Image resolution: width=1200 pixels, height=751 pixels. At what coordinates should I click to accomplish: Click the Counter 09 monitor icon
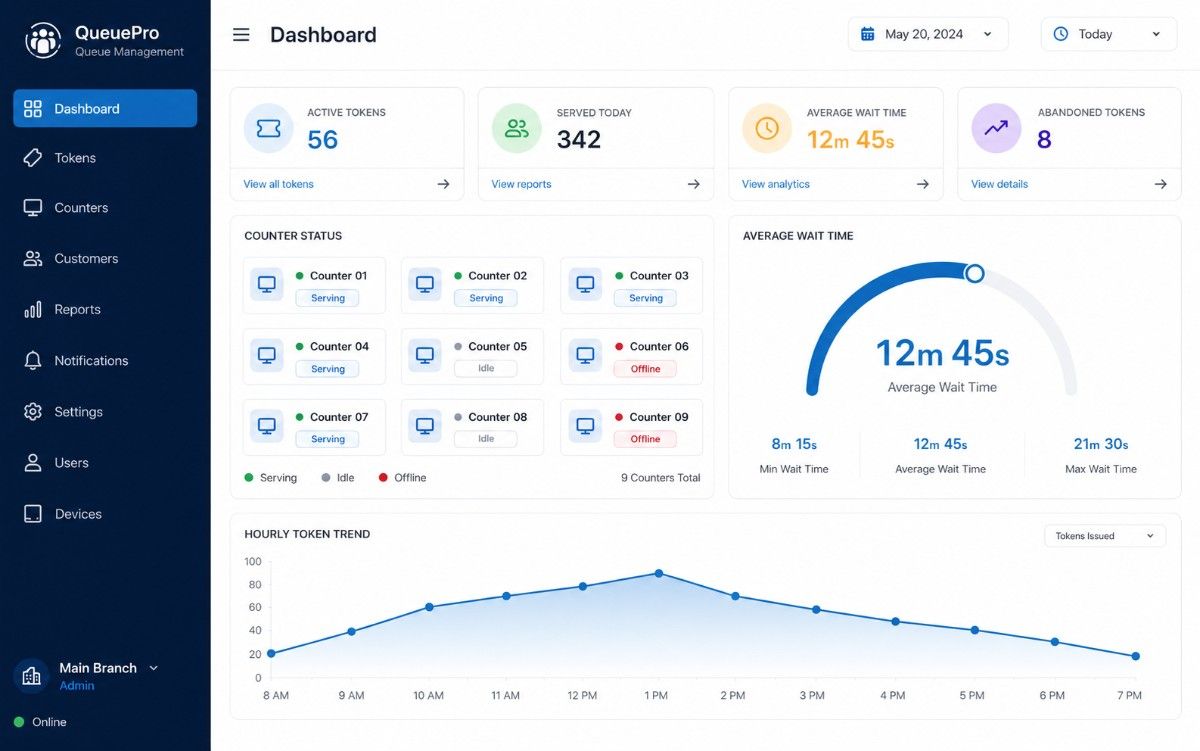585,427
